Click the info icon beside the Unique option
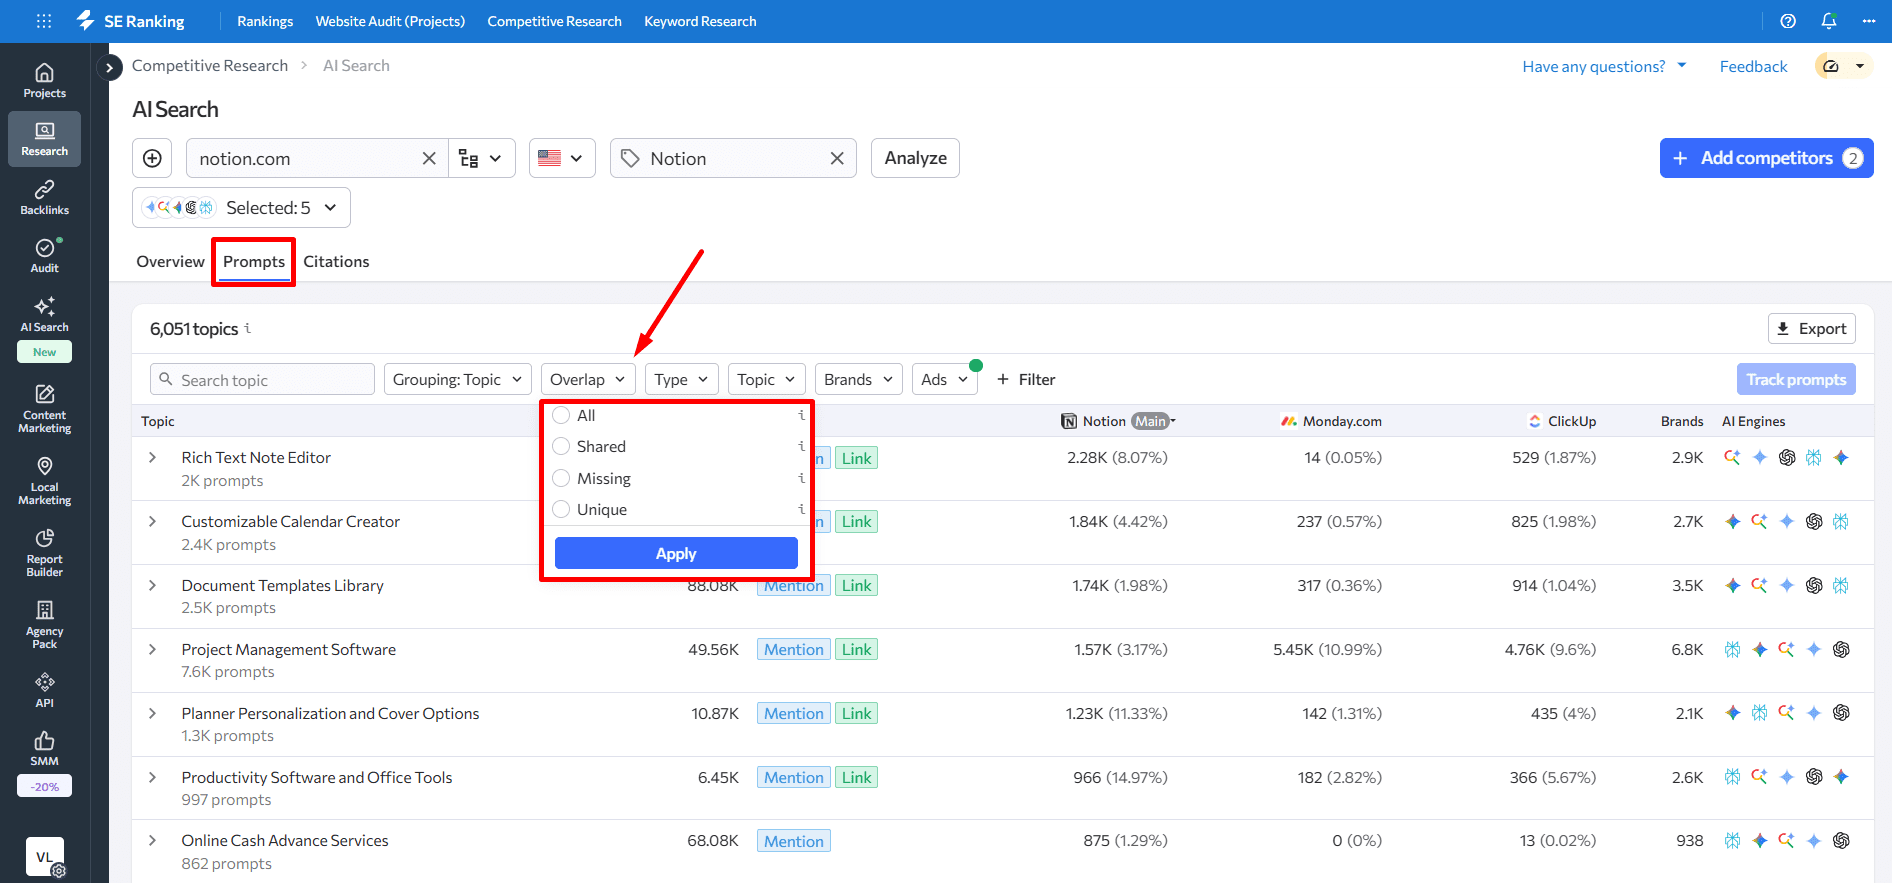Image resolution: width=1892 pixels, height=883 pixels. [801, 509]
